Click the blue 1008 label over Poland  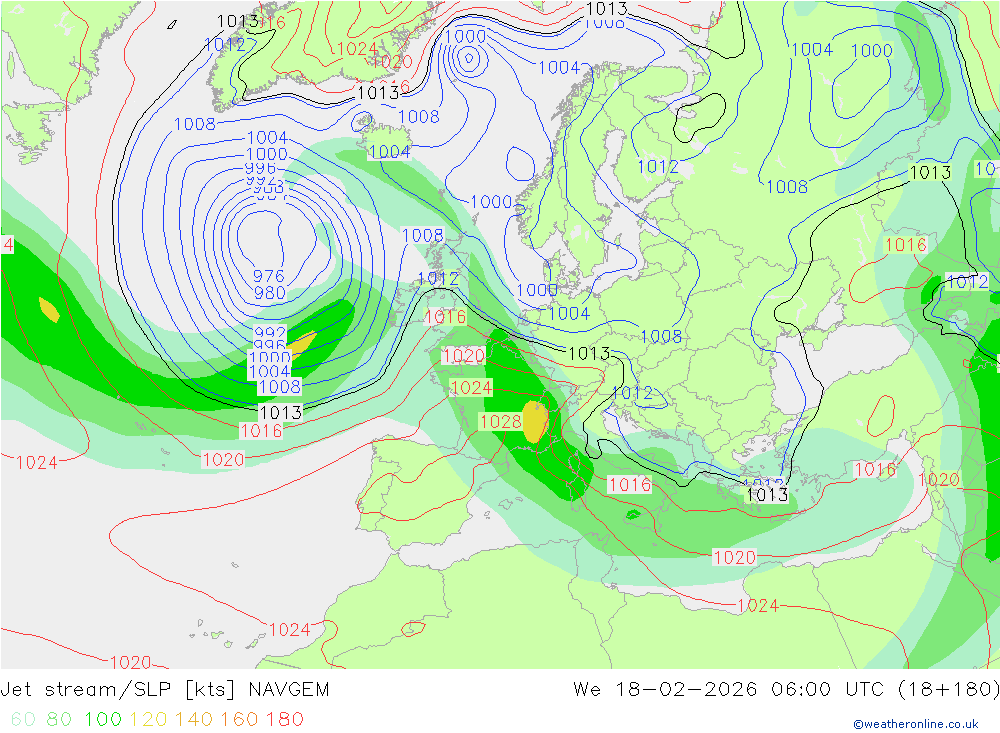pyautogui.click(x=661, y=336)
